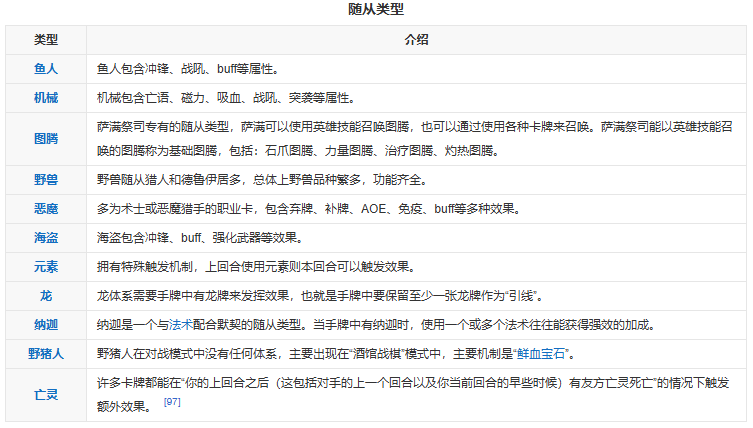This screenshot has width=753, height=428.
Task: Click the description starting 龙体系需要手牌
Action: pyautogui.click(x=320, y=296)
